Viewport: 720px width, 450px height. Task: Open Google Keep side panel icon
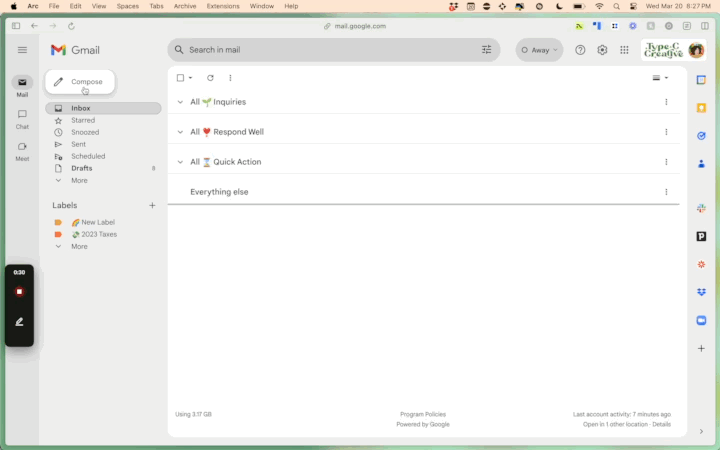click(701, 108)
